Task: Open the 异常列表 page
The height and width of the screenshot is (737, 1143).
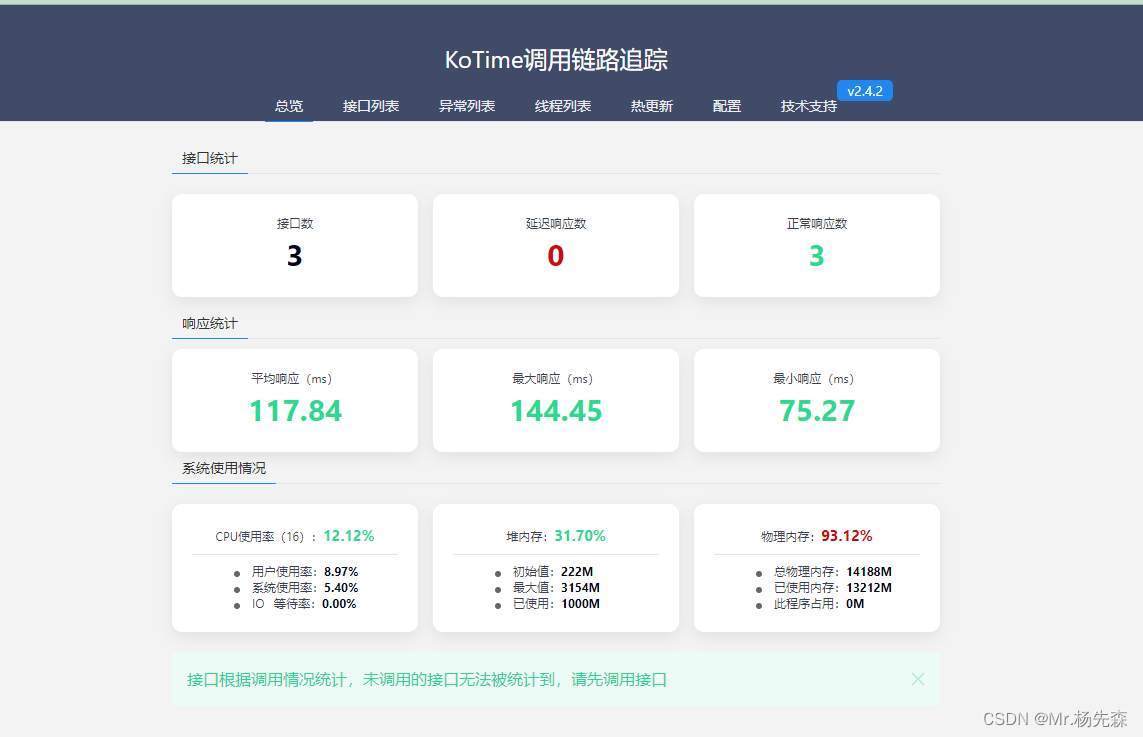Action: [x=466, y=105]
